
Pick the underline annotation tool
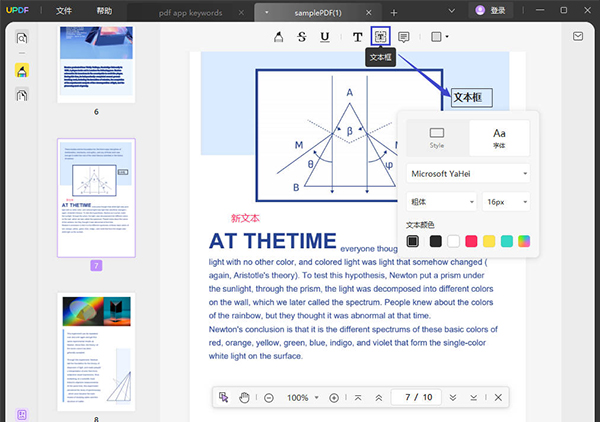pos(325,37)
